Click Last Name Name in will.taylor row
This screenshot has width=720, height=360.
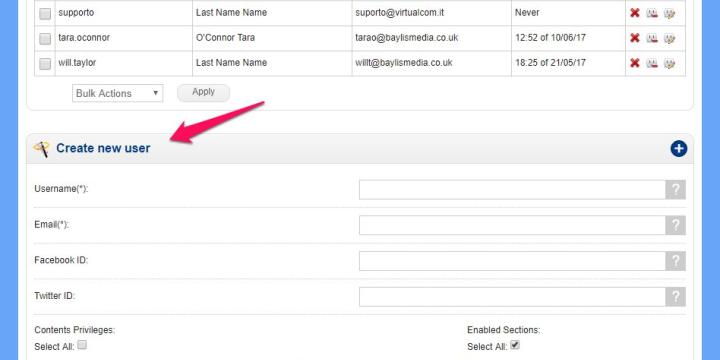231,62
